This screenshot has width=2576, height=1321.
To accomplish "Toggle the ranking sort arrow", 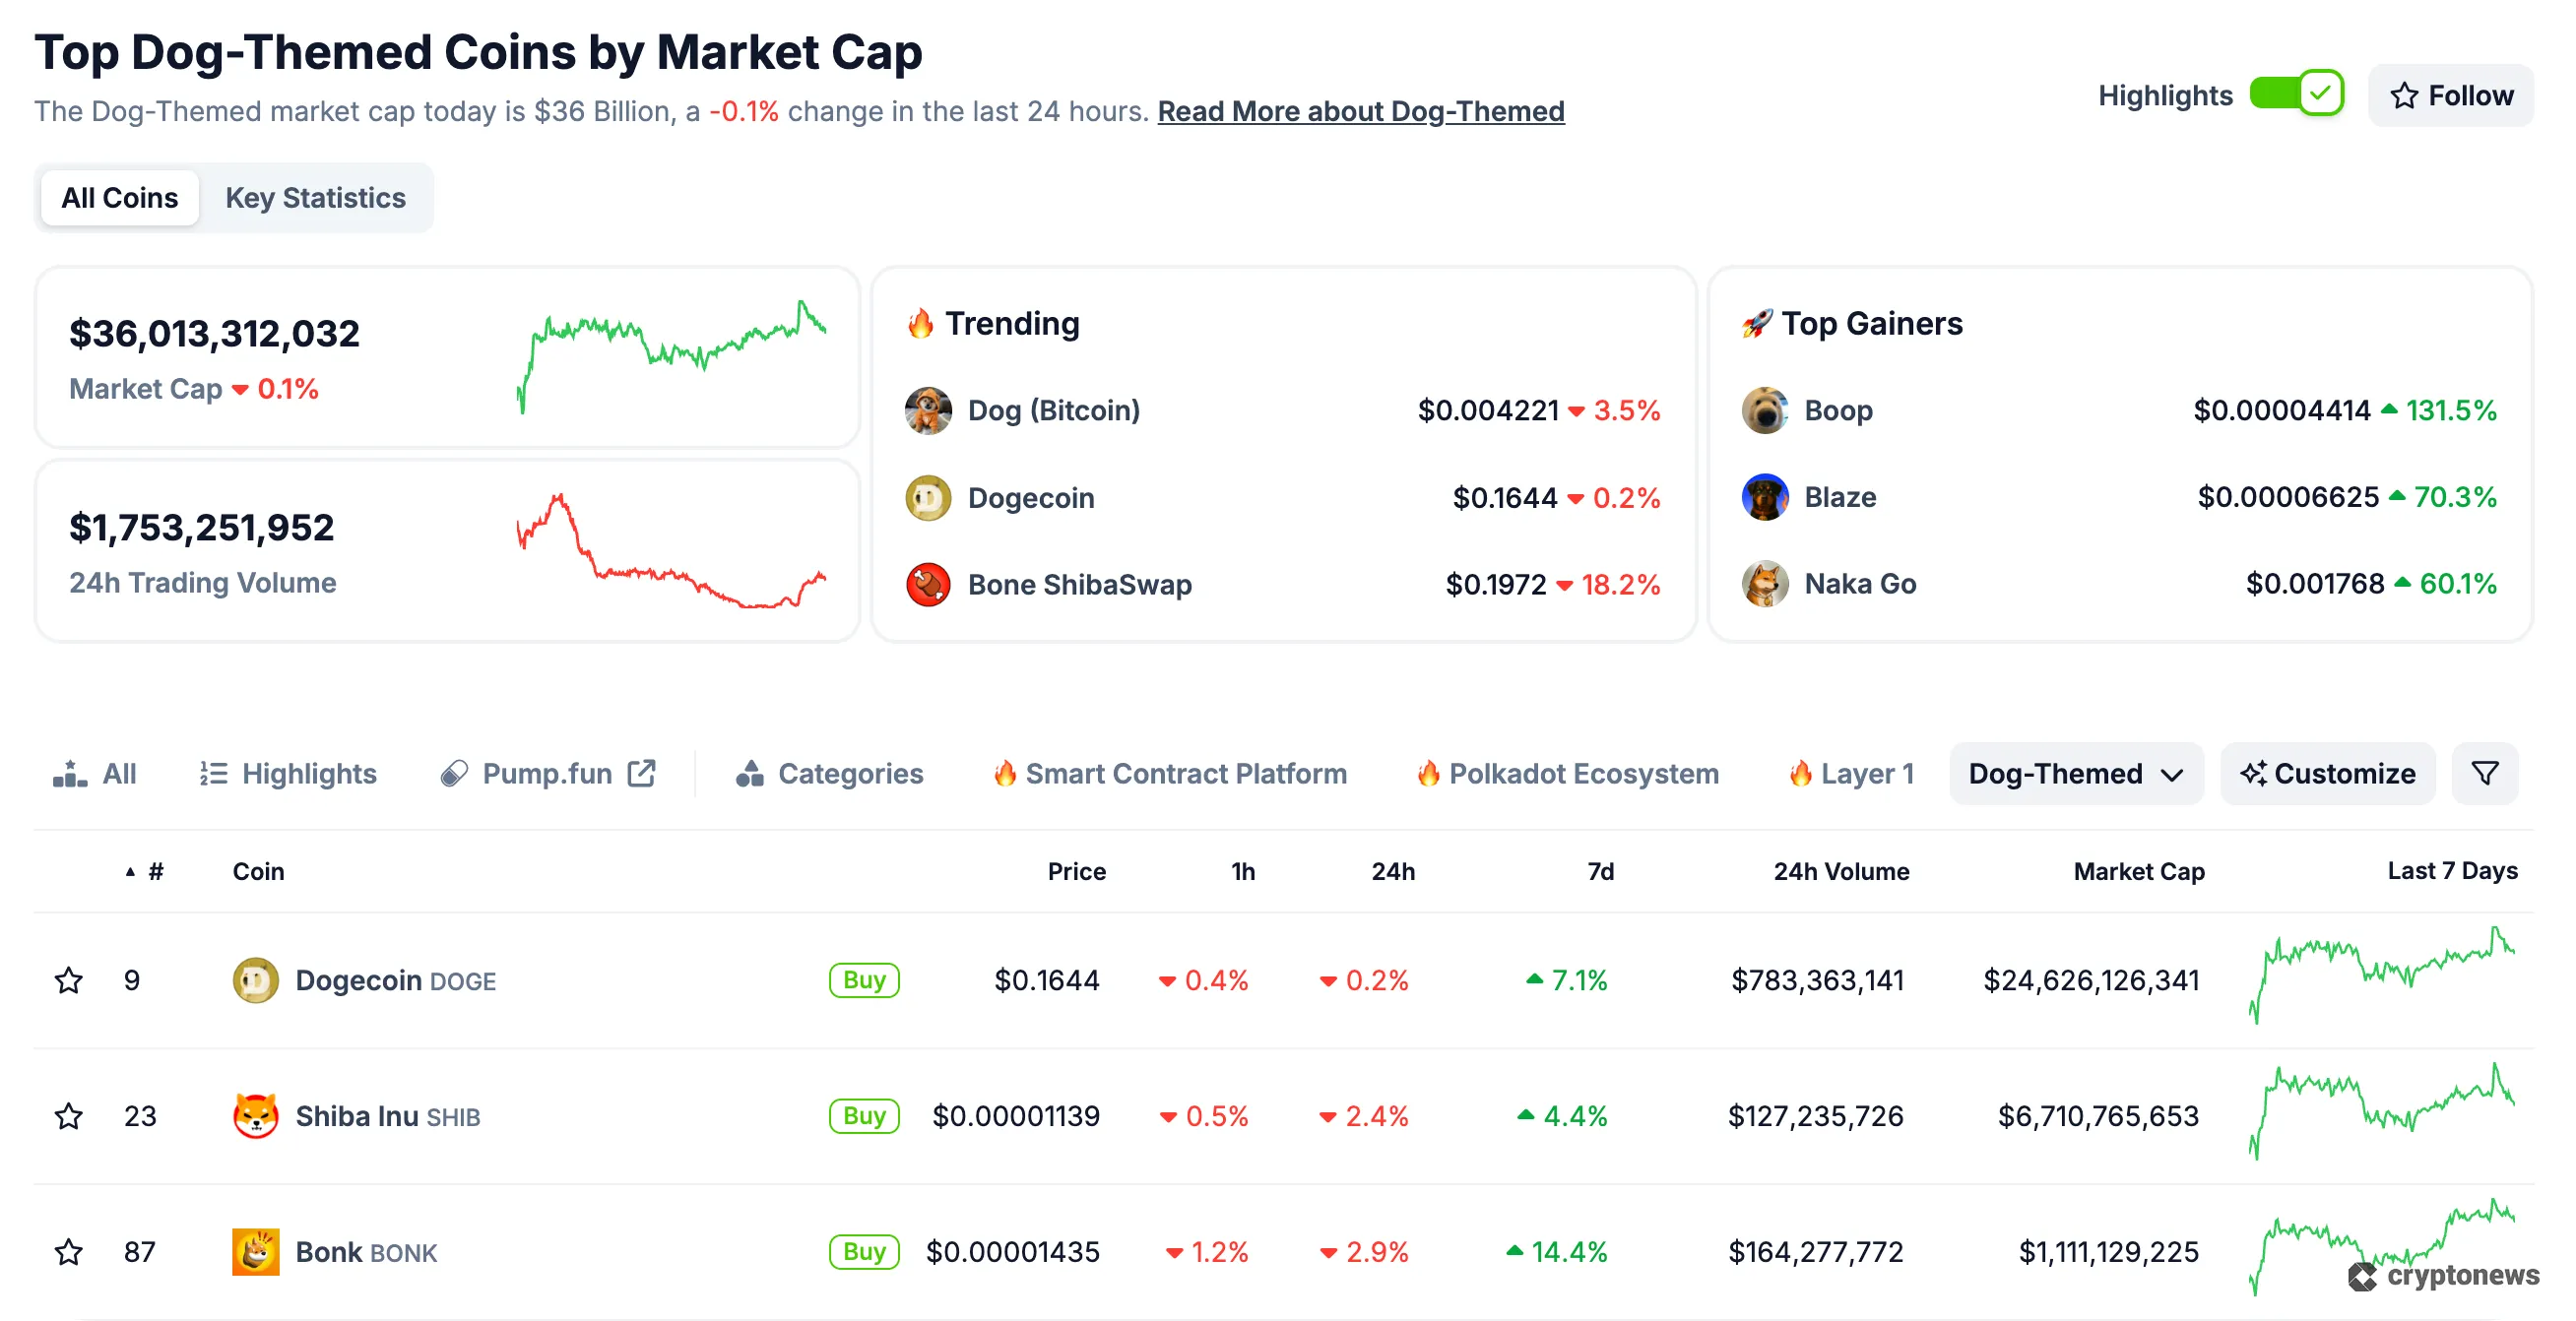I will [130, 871].
